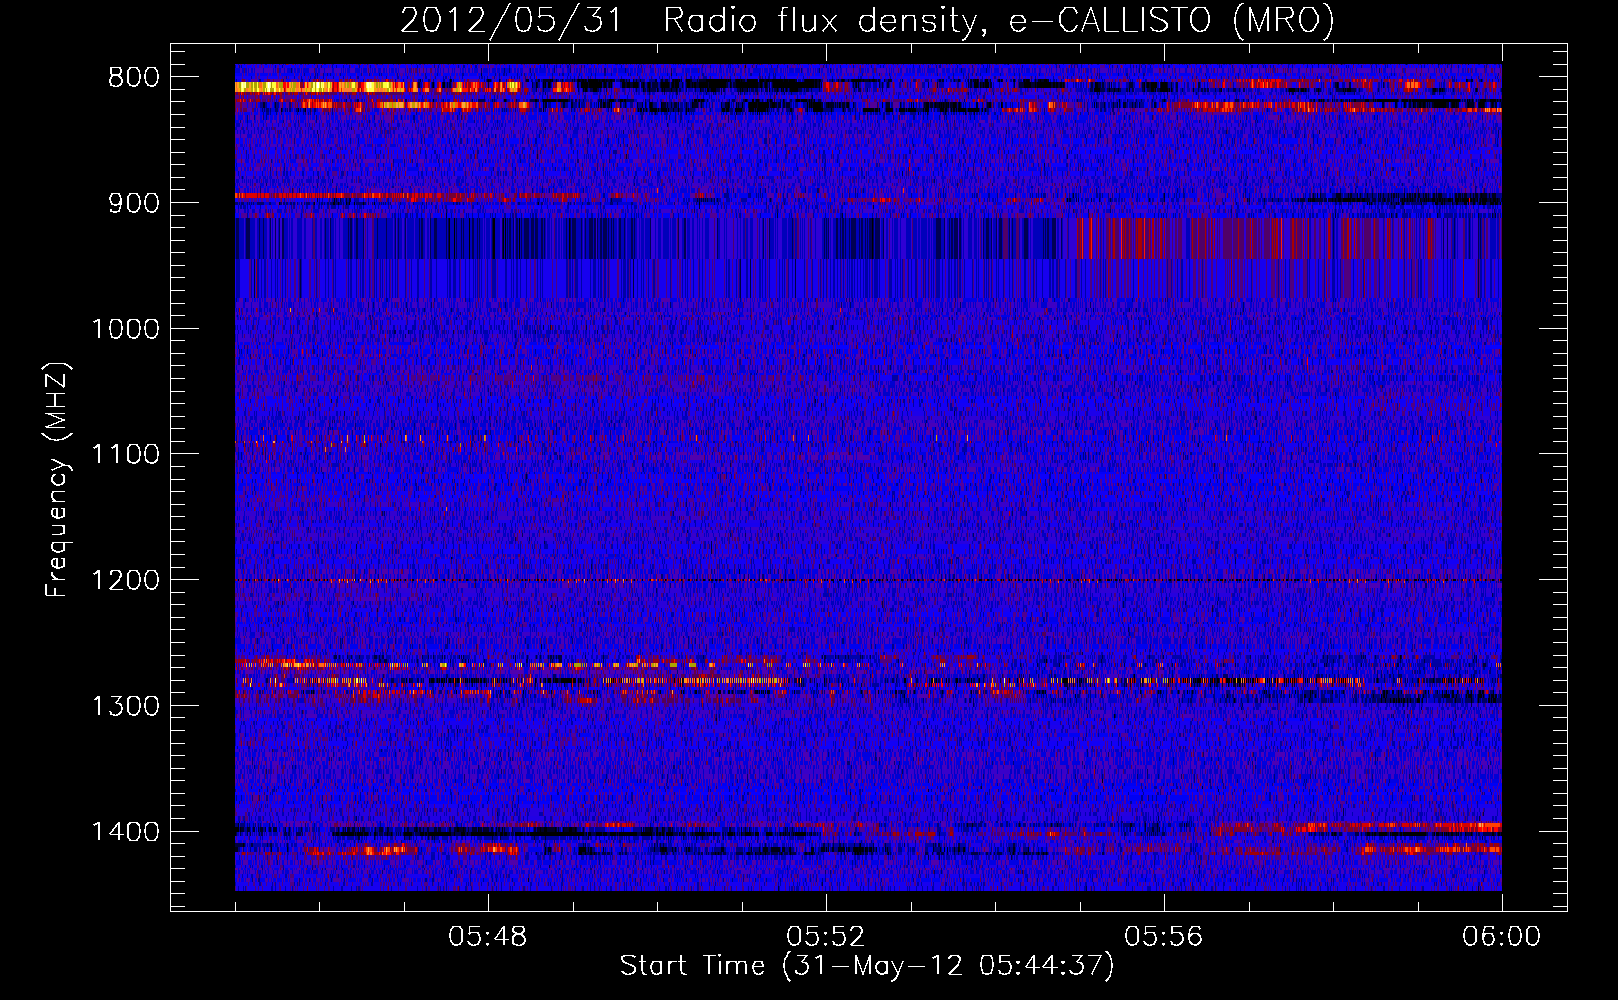
Task: Click the '1100' frequency tick label
Action: [125, 455]
